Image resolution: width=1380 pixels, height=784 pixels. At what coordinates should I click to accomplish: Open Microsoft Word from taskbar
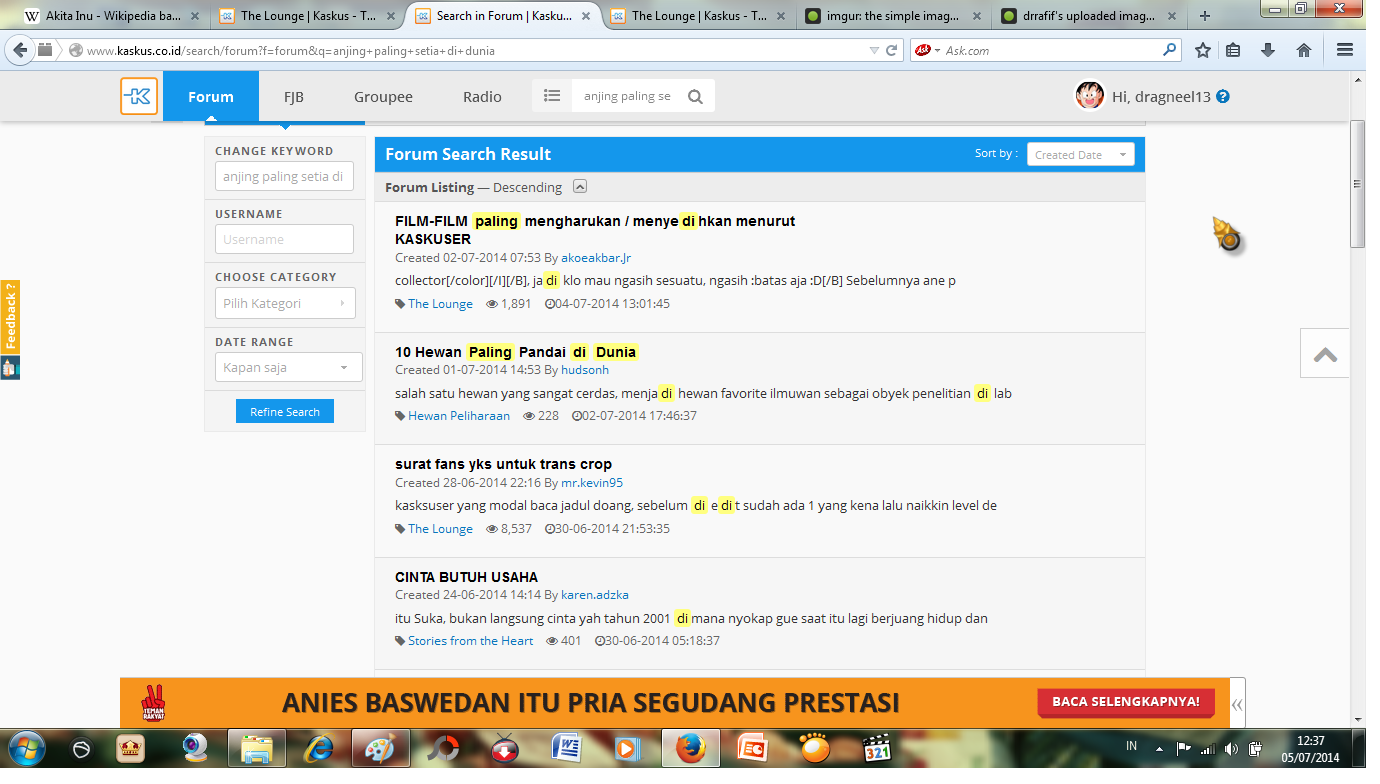click(x=568, y=748)
